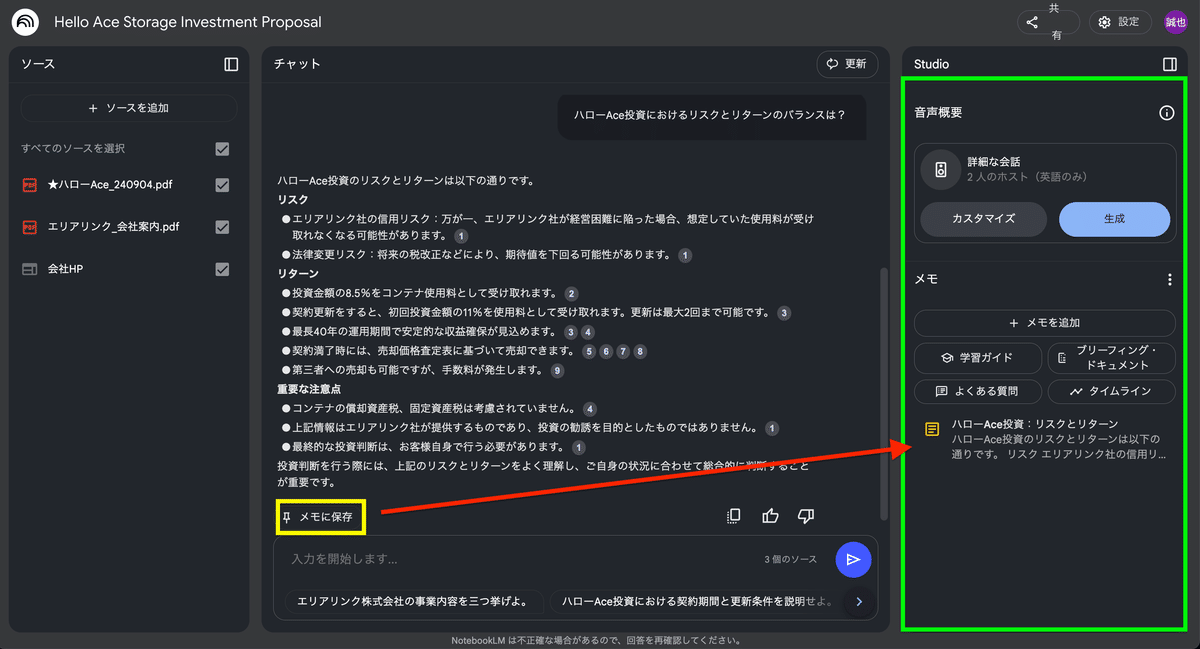Screen dimensions: 1200x649
Task: Click citation 2 after コンテナ使用料 line
Action: [x=571, y=293]
